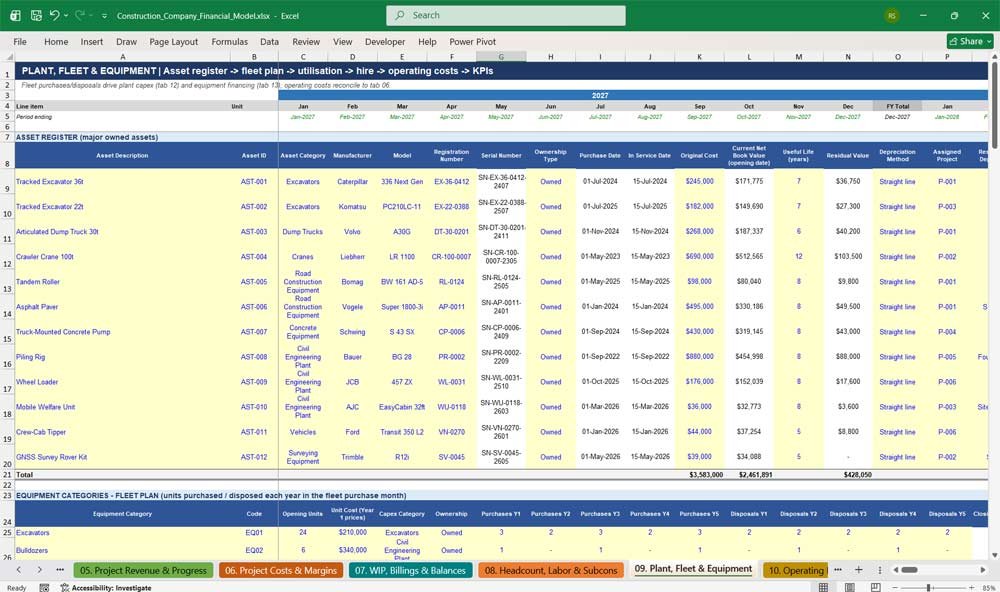1000x592 pixels.
Task: Switch to 06. Project Costs & Margins sheet
Action: (281, 570)
